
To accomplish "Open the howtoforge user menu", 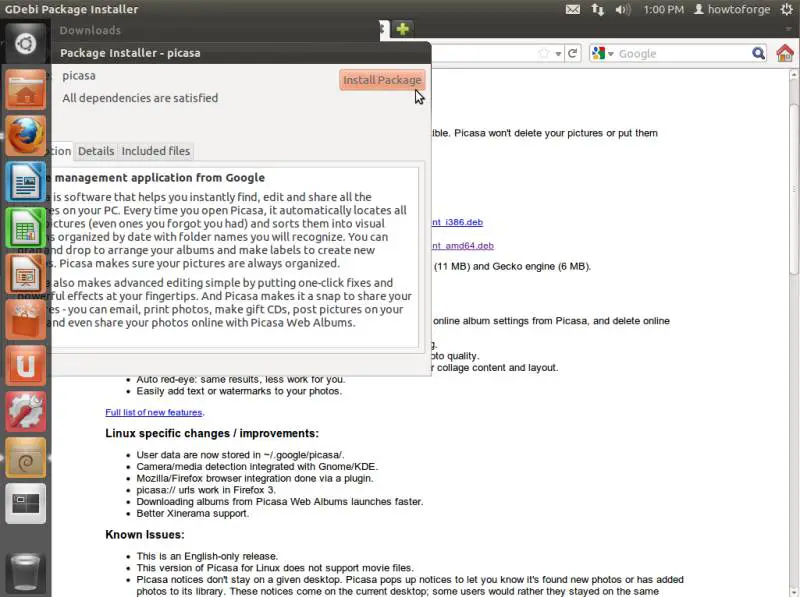I will coord(732,9).
